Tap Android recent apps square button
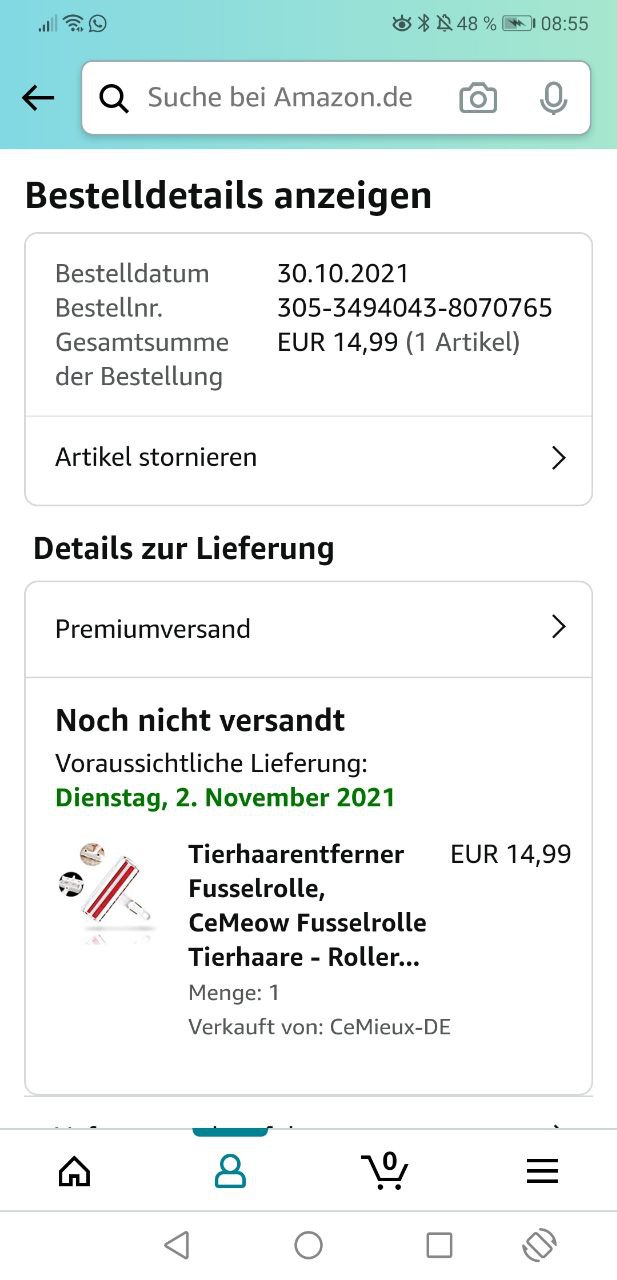 [439, 1245]
